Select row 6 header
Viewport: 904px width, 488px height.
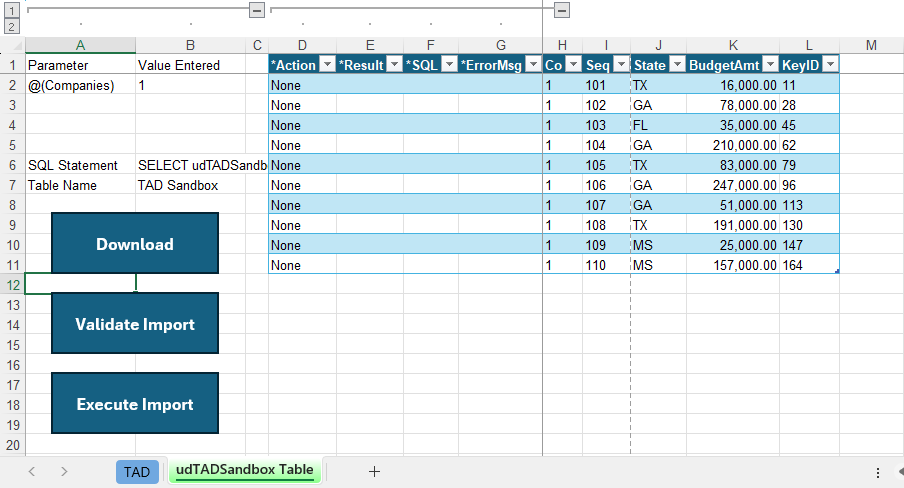point(13,165)
